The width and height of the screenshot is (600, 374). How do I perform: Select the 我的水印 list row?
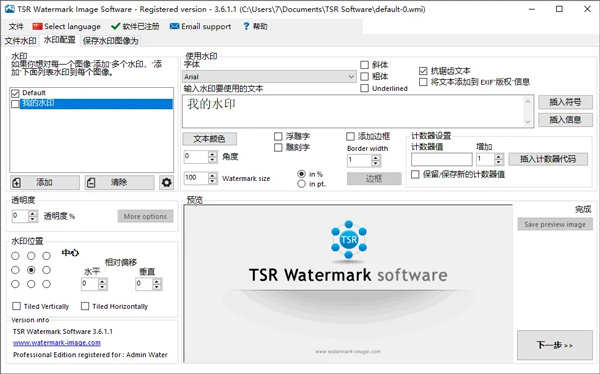click(96, 104)
